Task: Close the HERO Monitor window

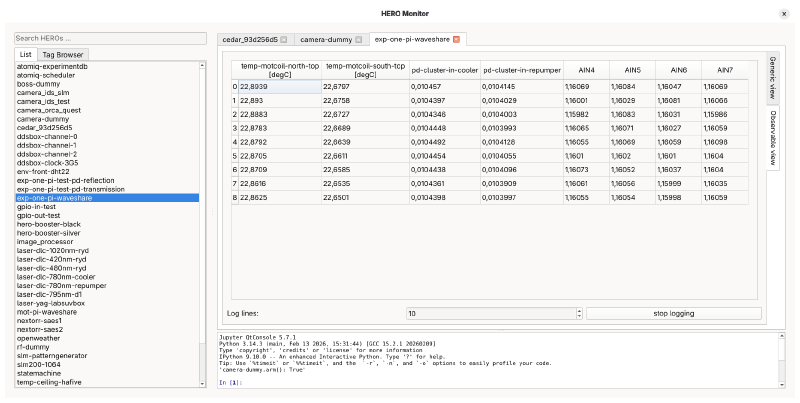Action: 784,14
